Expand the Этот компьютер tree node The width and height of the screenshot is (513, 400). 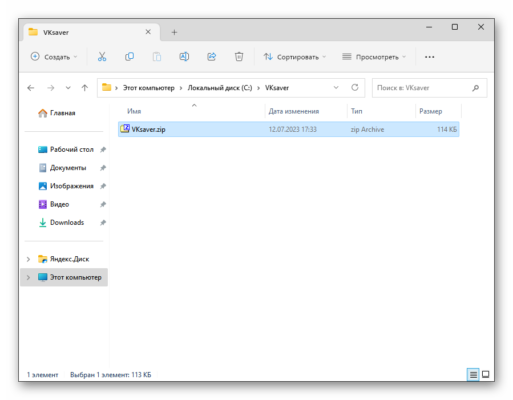click(x=28, y=277)
